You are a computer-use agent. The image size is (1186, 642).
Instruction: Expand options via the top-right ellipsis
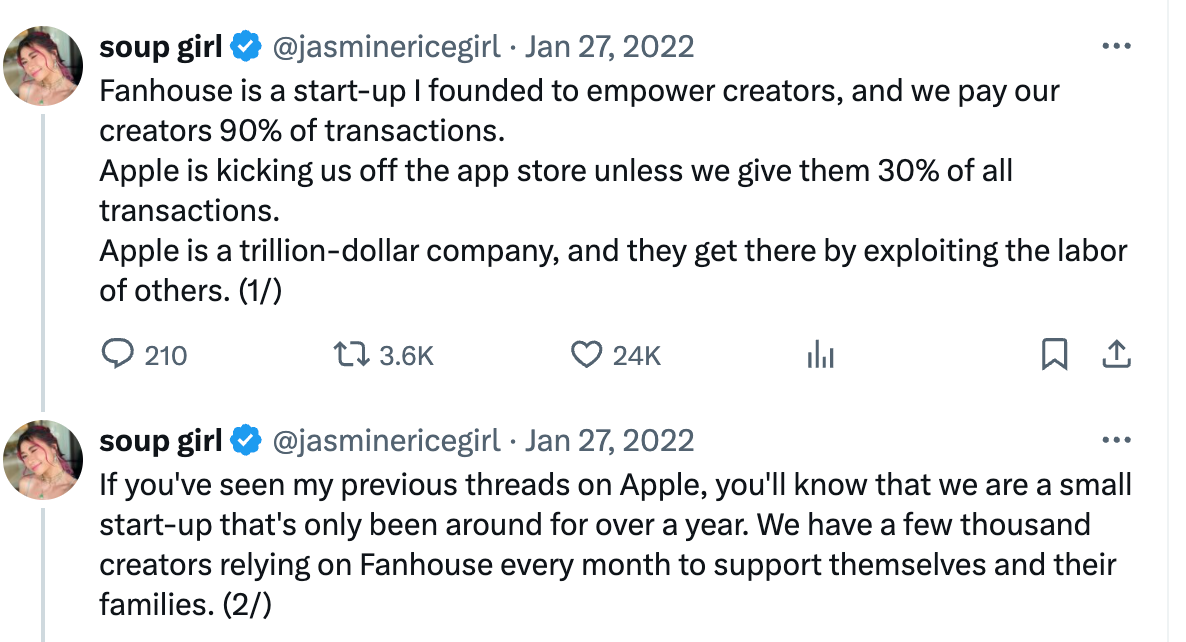click(1117, 46)
